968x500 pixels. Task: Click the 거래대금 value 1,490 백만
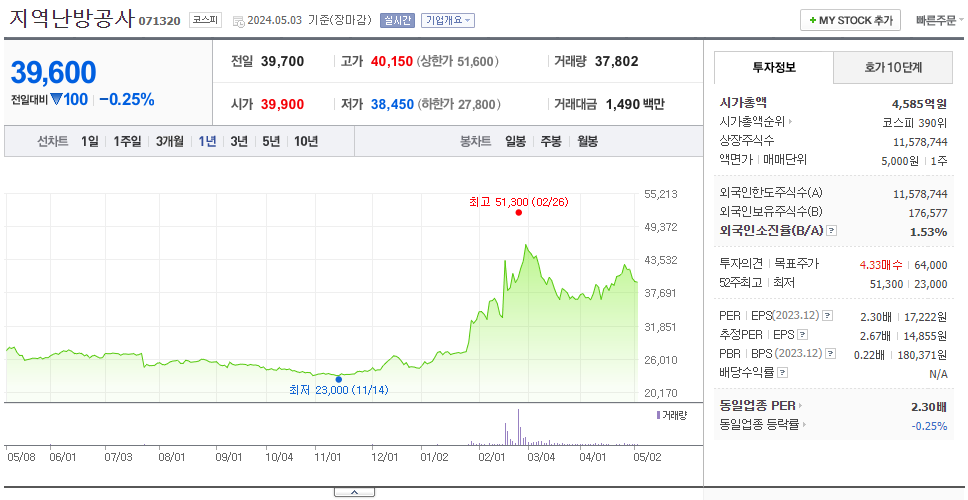[x=635, y=104]
